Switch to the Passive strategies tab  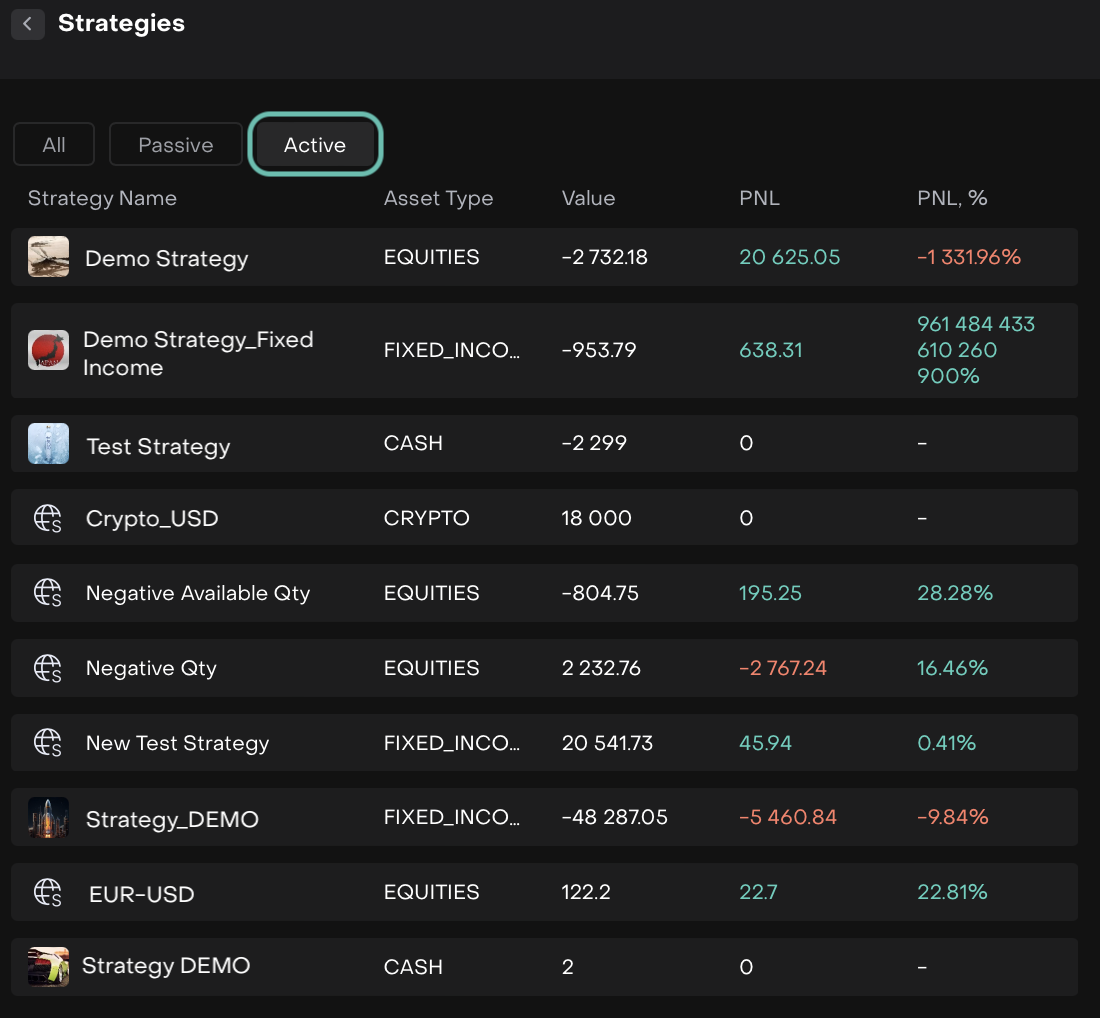175,145
